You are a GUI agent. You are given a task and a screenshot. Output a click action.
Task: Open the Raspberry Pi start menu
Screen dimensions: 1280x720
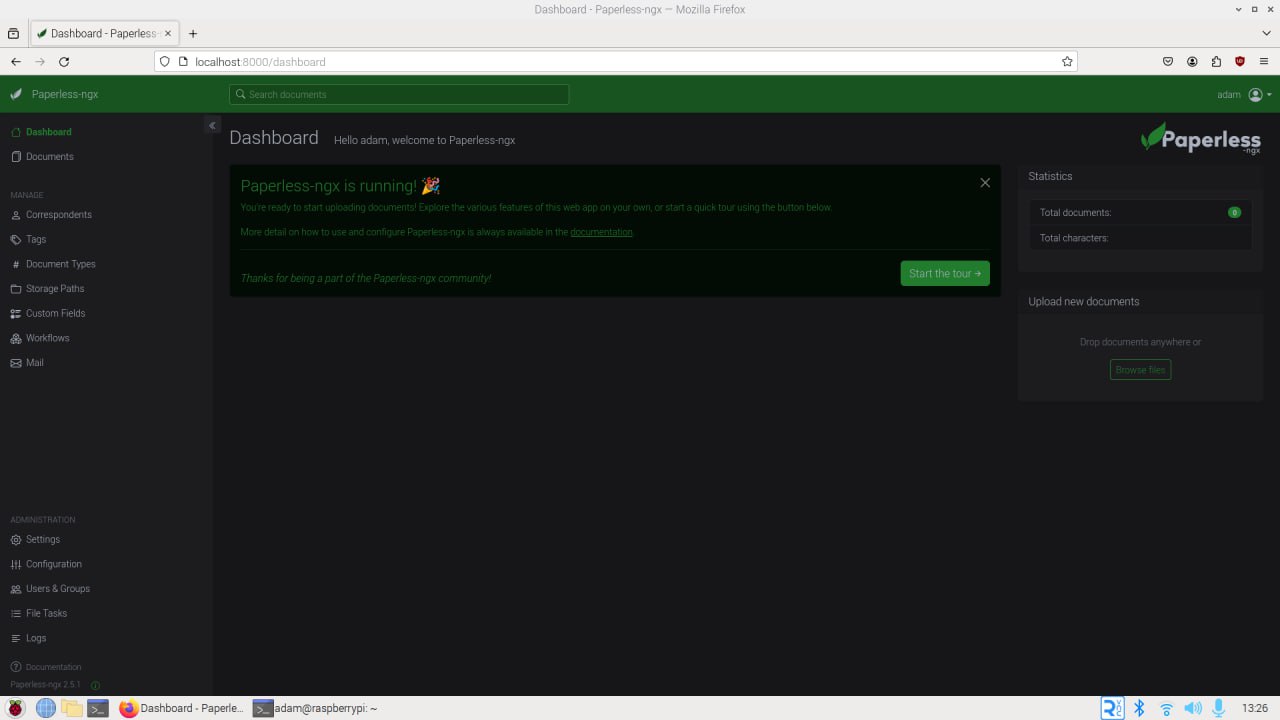pyautogui.click(x=16, y=708)
